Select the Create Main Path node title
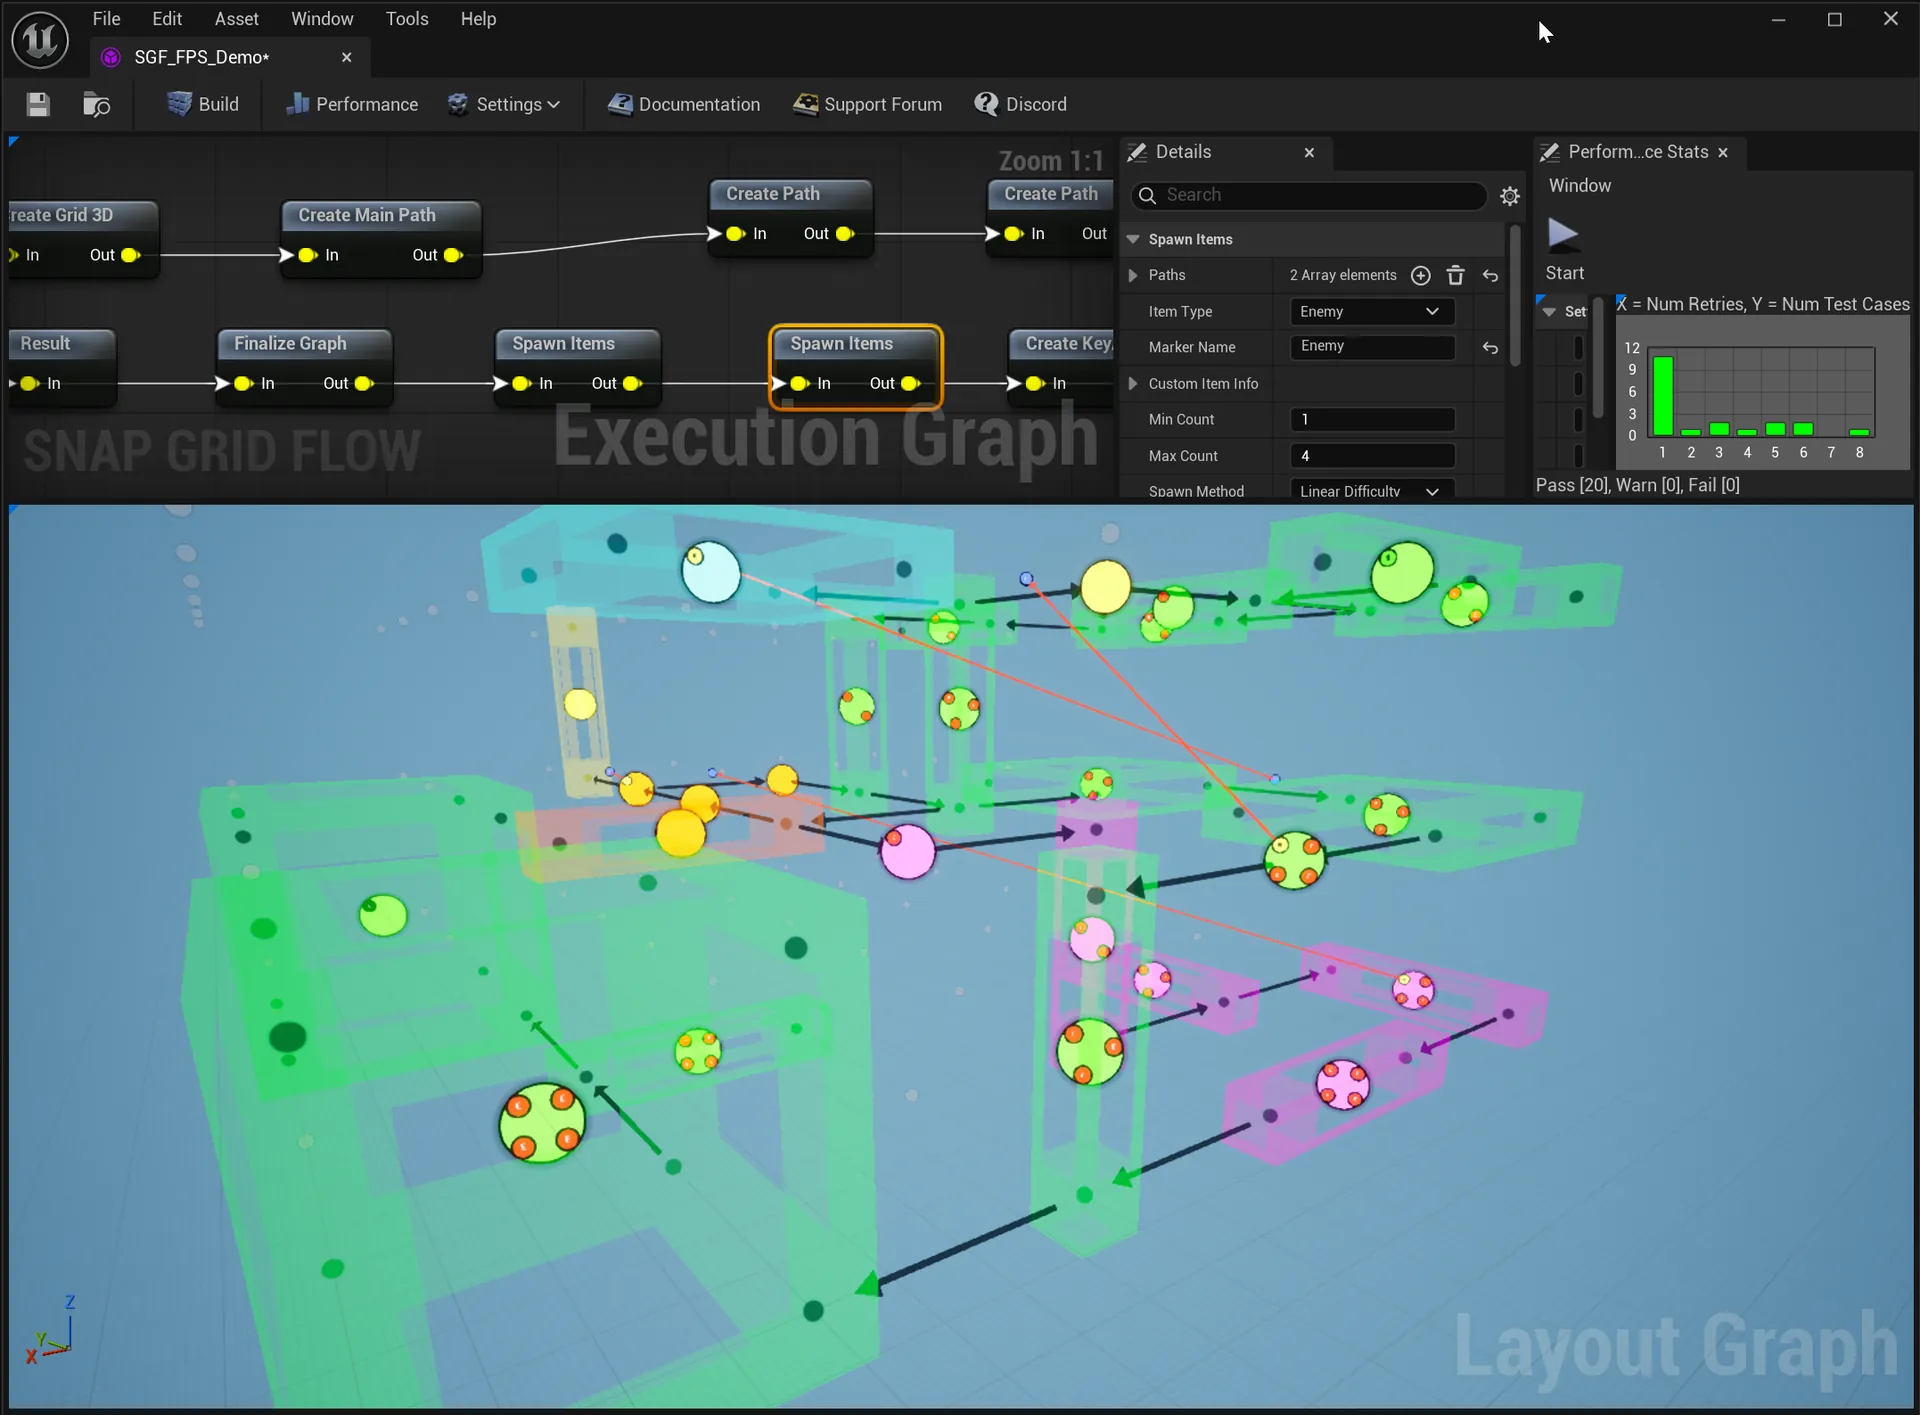The height and width of the screenshot is (1415, 1920). [x=367, y=215]
